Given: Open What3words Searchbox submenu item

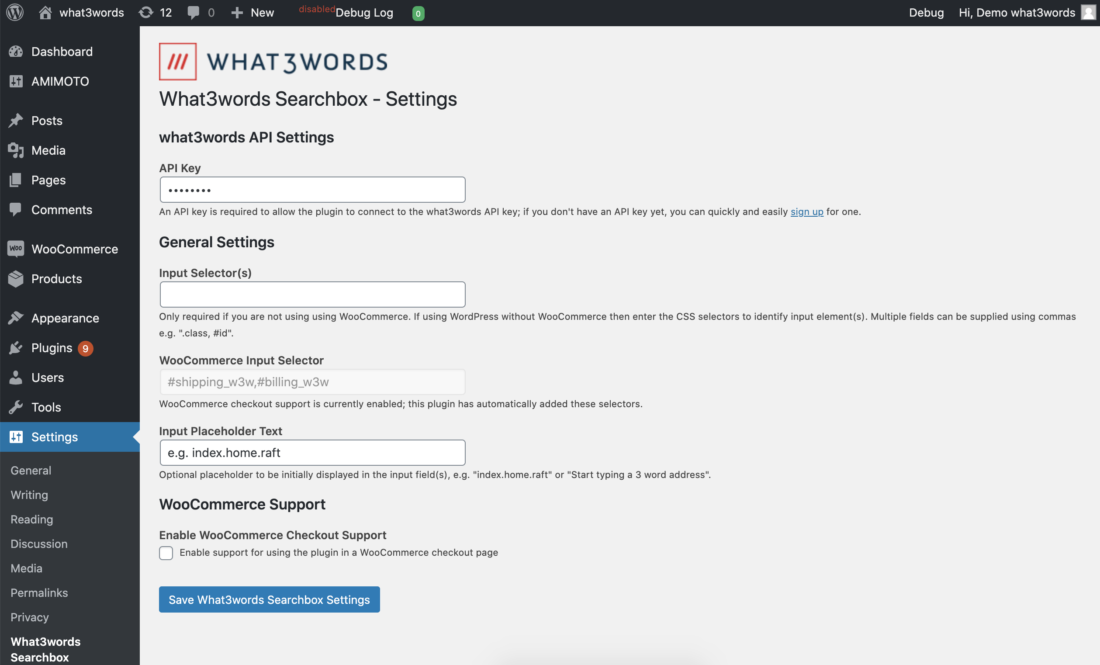Looking at the screenshot, I should pyautogui.click(x=46, y=650).
